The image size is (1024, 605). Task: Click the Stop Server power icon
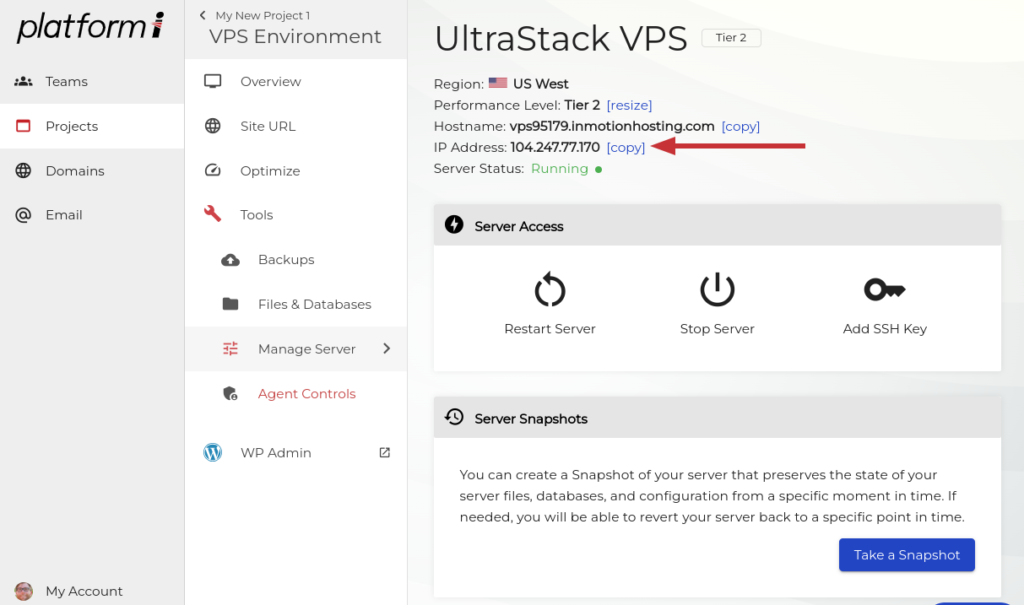point(717,291)
